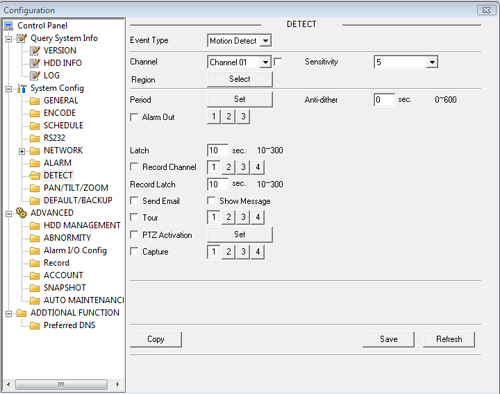Select Record Channel button 3
The height and width of the screenshot is (394, 500).
(x=243, y=167)
